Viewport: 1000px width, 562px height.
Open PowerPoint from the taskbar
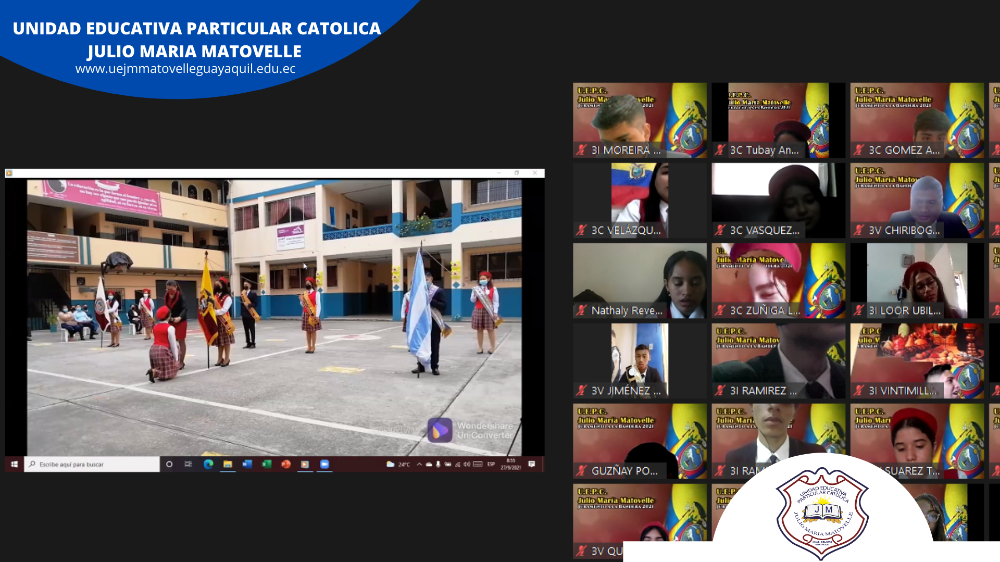(286, 464)
